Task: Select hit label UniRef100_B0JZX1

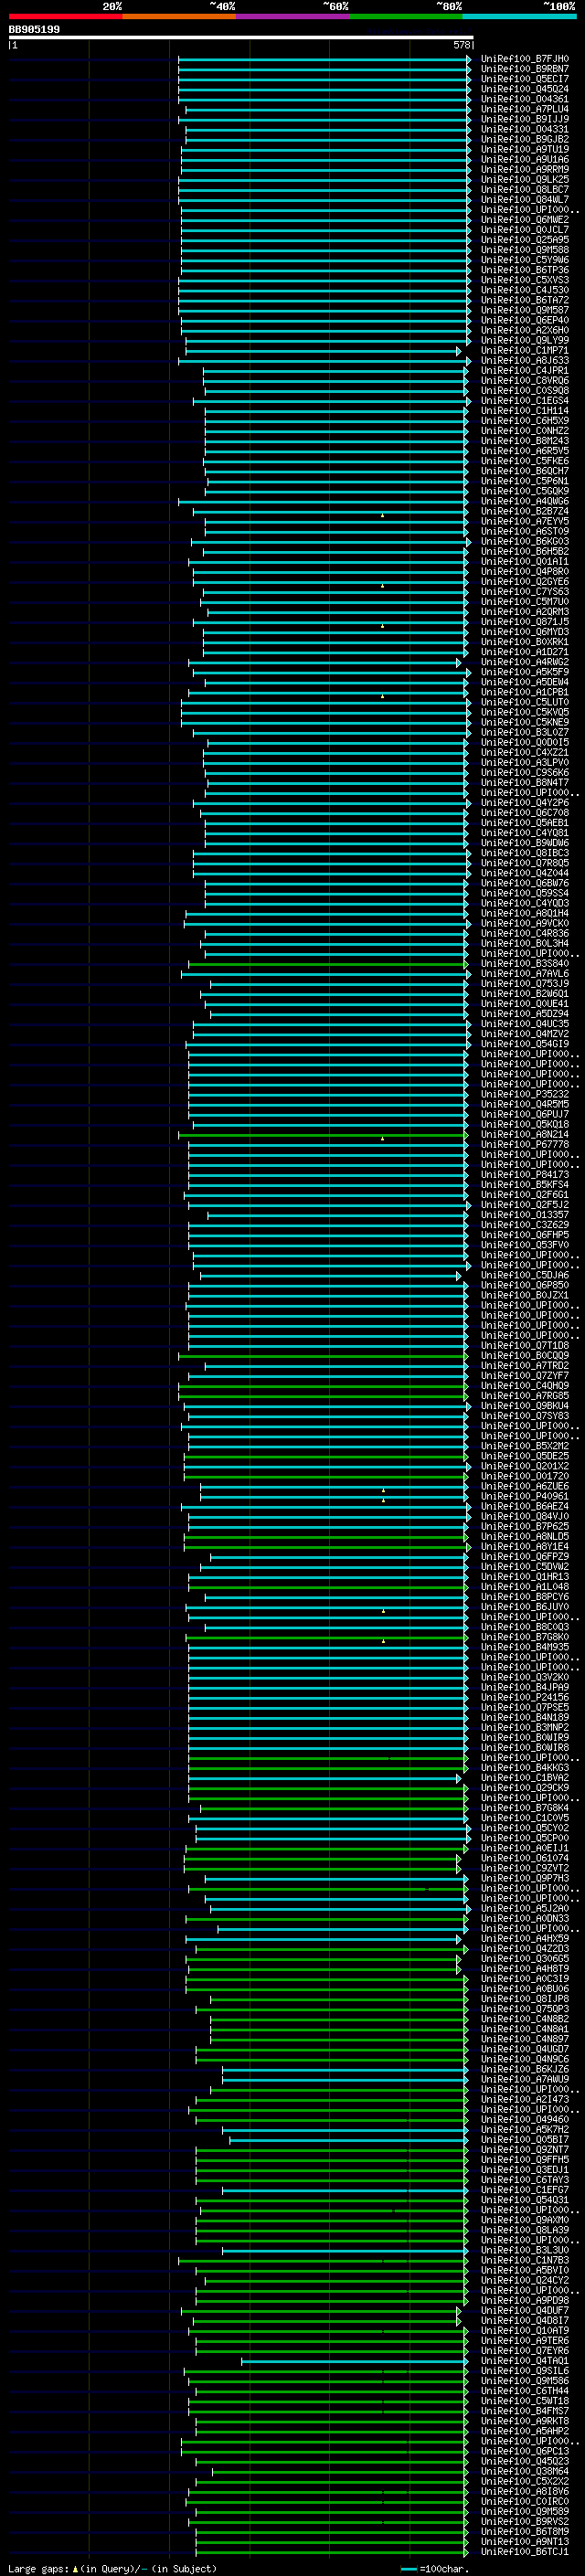Action: click(x=525, y=1295)
